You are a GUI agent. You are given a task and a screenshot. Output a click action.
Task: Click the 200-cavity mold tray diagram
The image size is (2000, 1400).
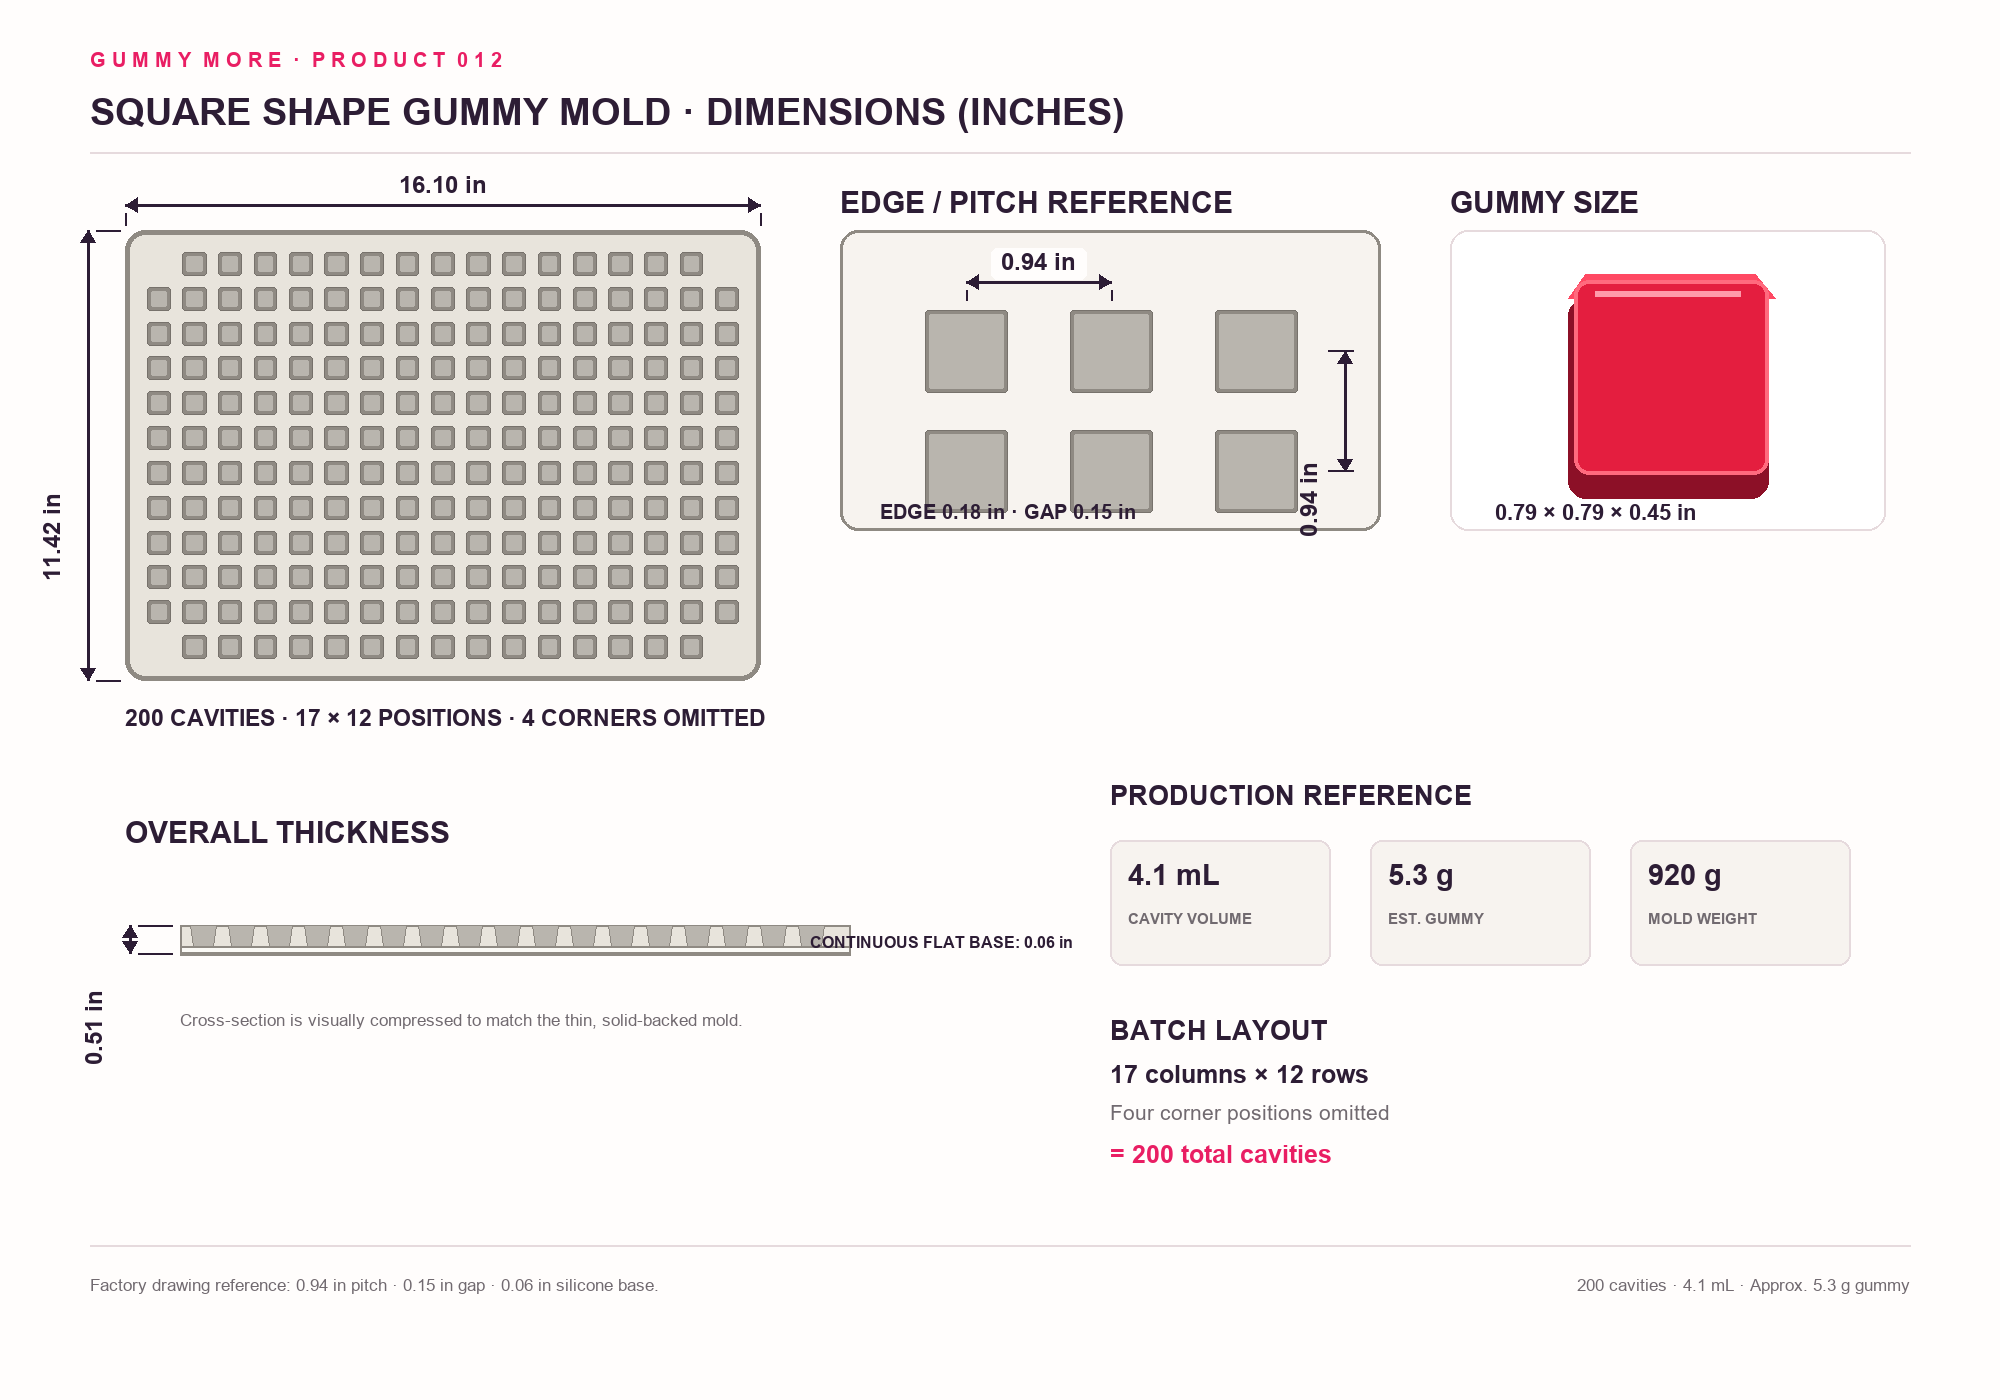(443, 455)
